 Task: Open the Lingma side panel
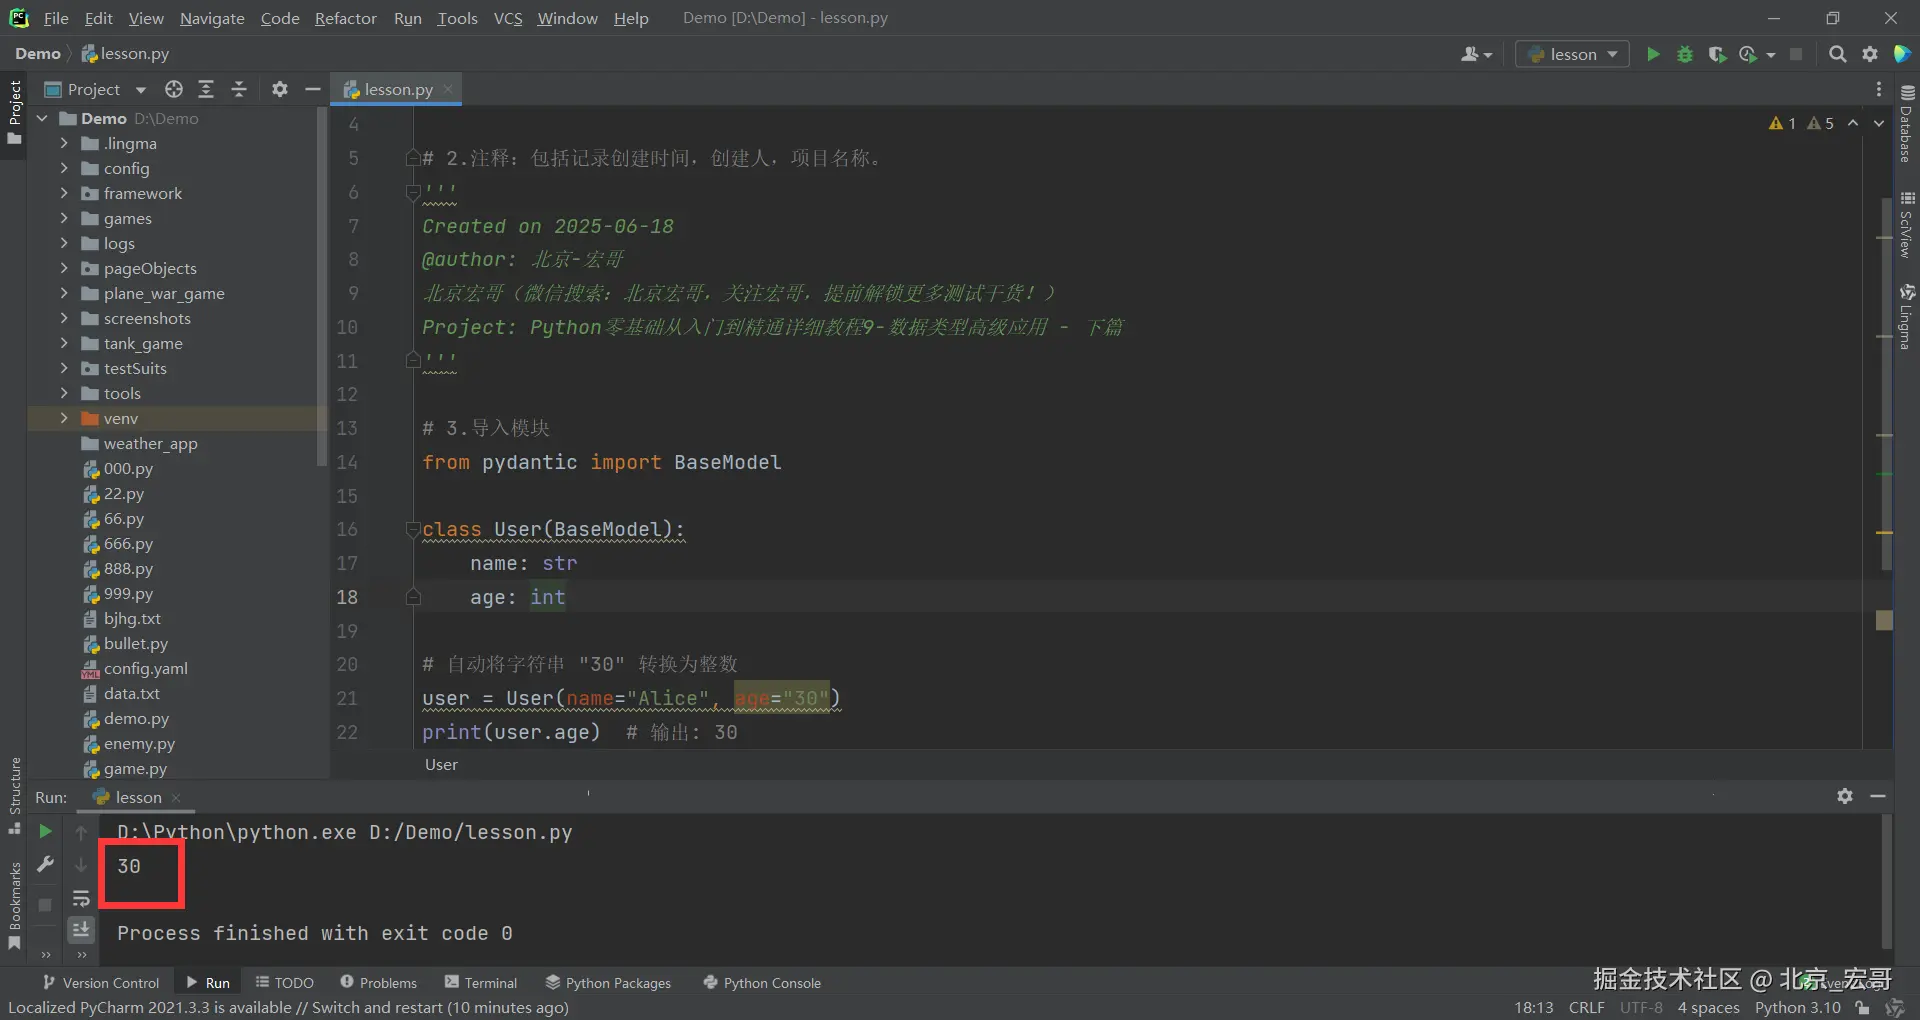click(x=1906, y=317)
